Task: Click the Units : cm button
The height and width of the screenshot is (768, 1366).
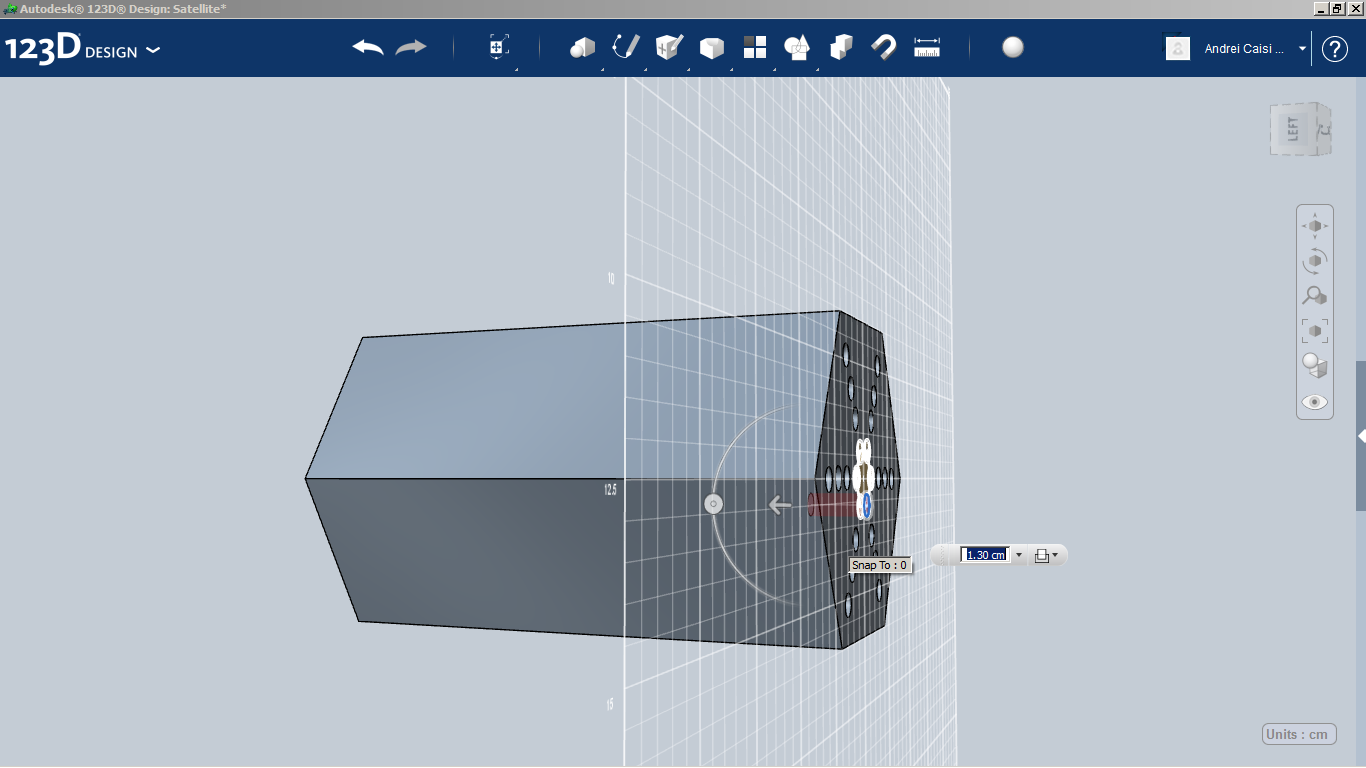Action: coord(1299,734)
